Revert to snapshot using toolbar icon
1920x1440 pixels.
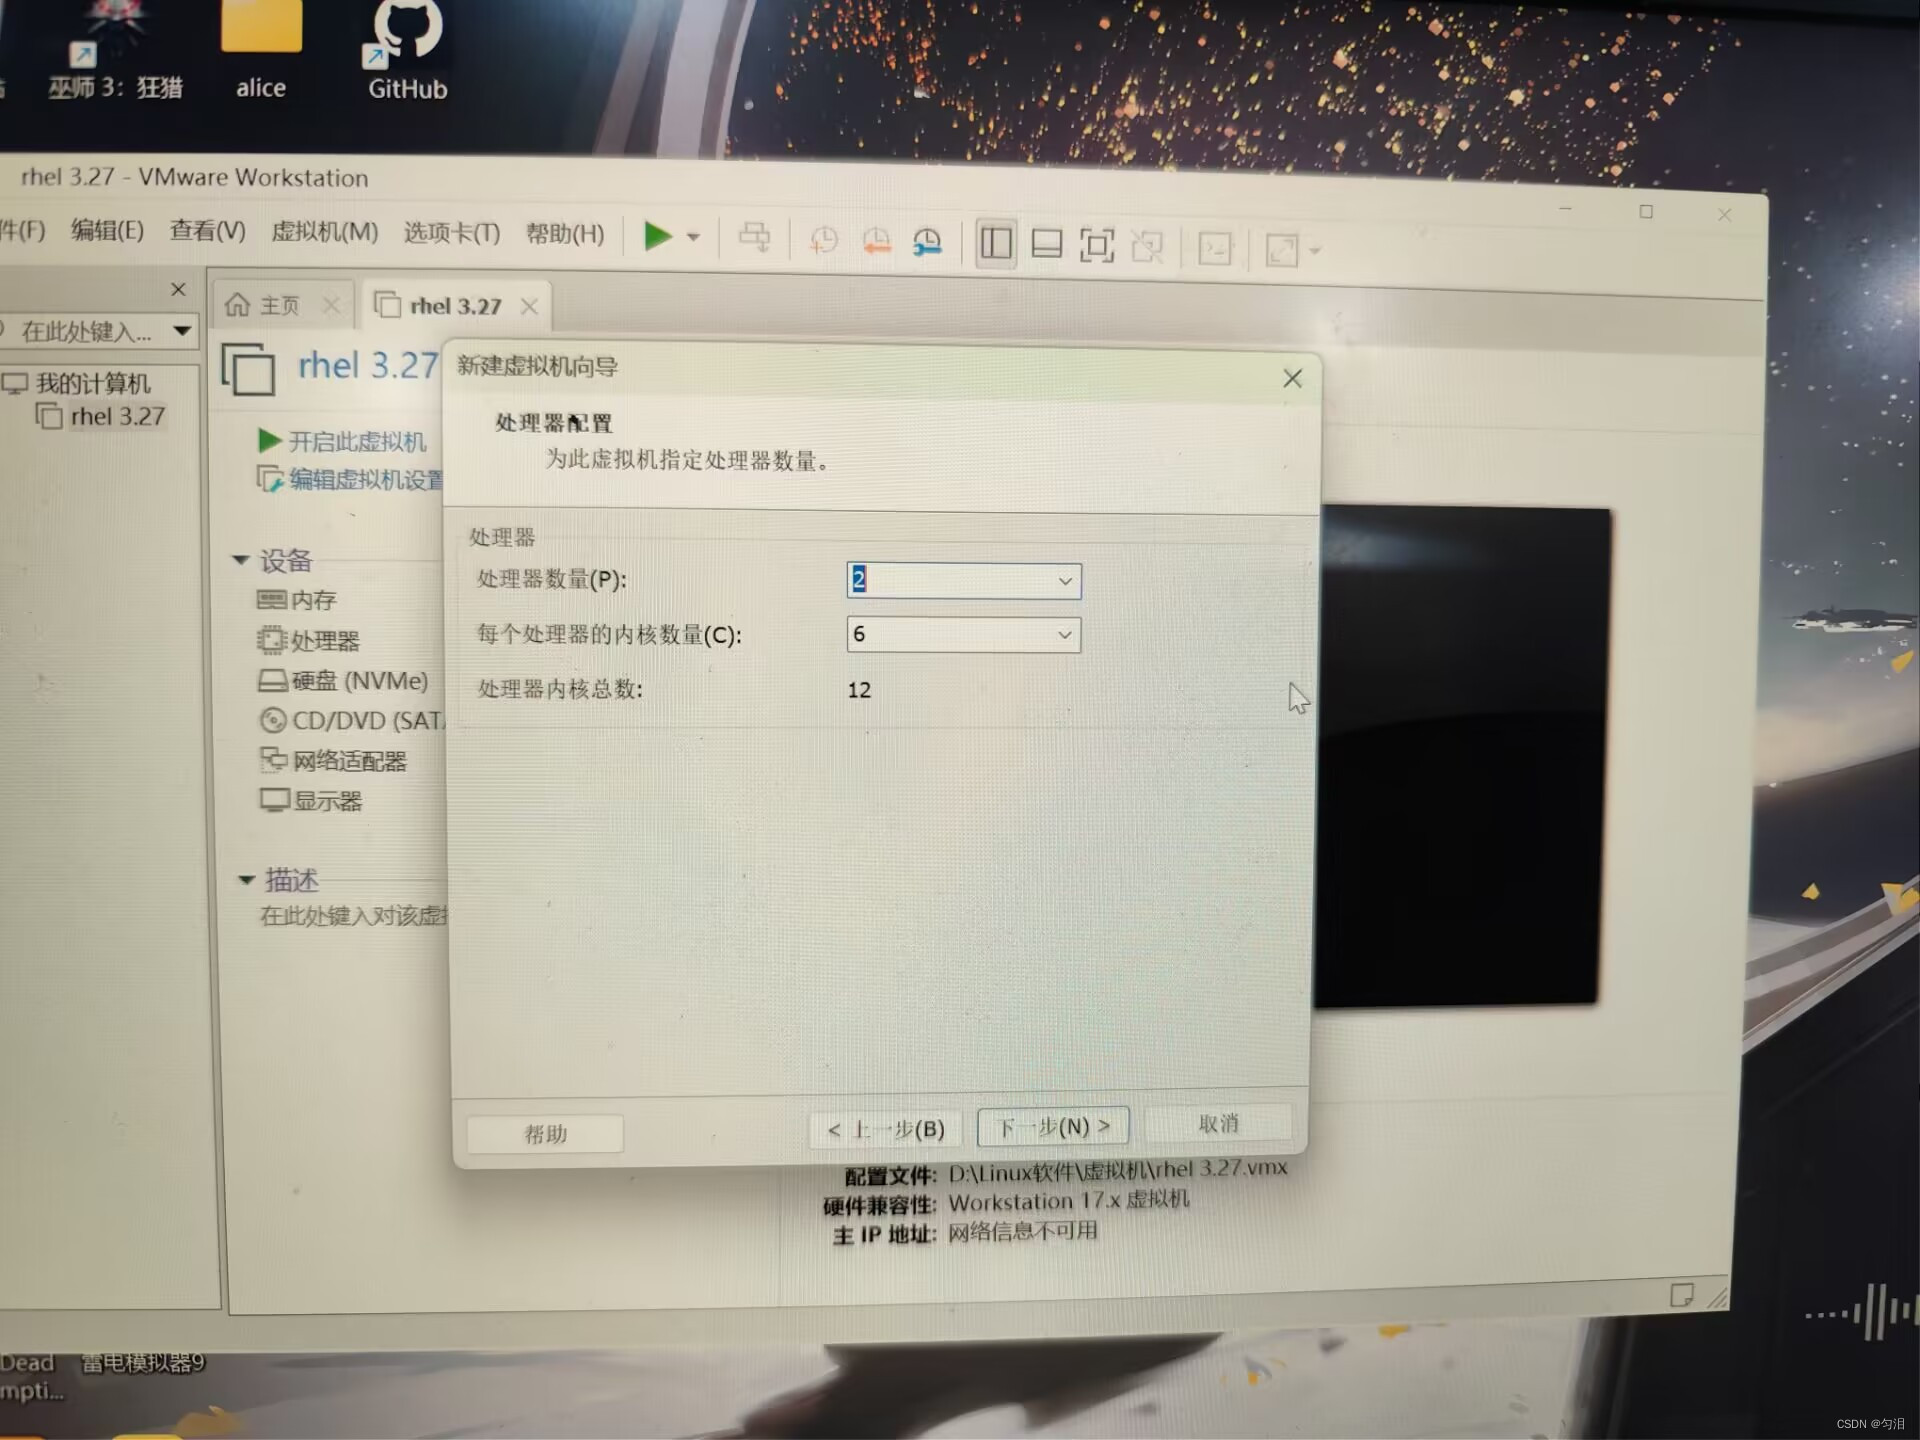[x=876, y=241]
